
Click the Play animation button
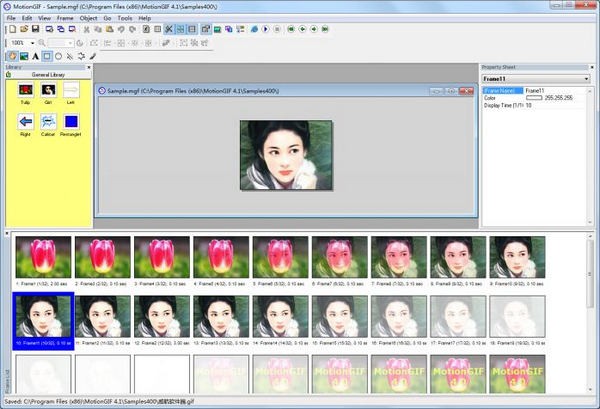pyautogui.click(x=265, y=29)
